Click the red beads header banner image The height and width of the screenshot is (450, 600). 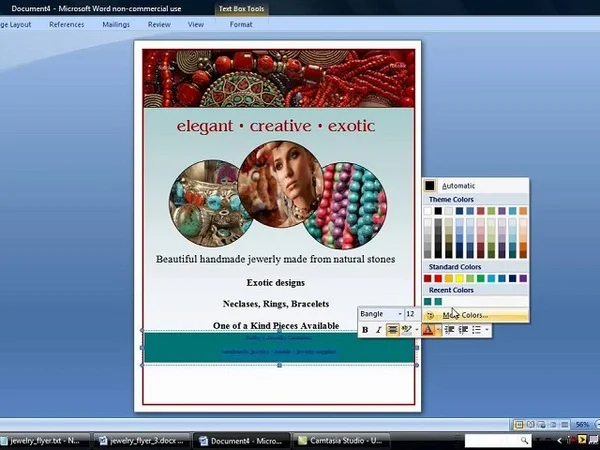pos(279,78)
